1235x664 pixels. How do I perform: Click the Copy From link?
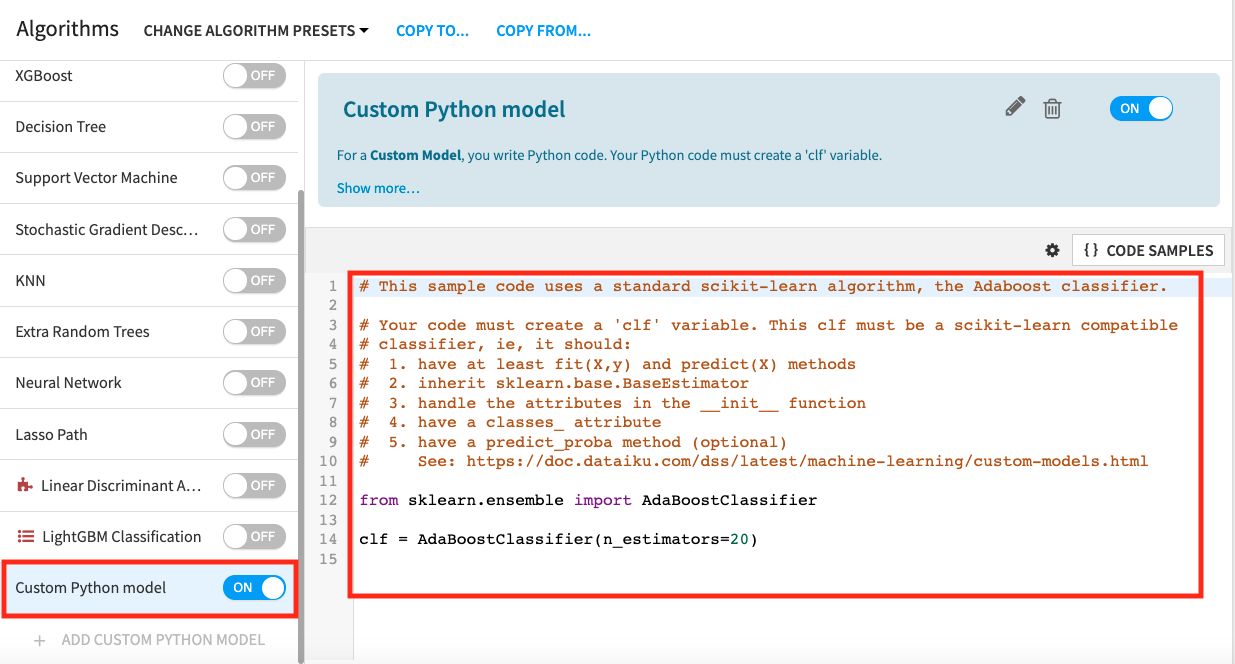543,30
